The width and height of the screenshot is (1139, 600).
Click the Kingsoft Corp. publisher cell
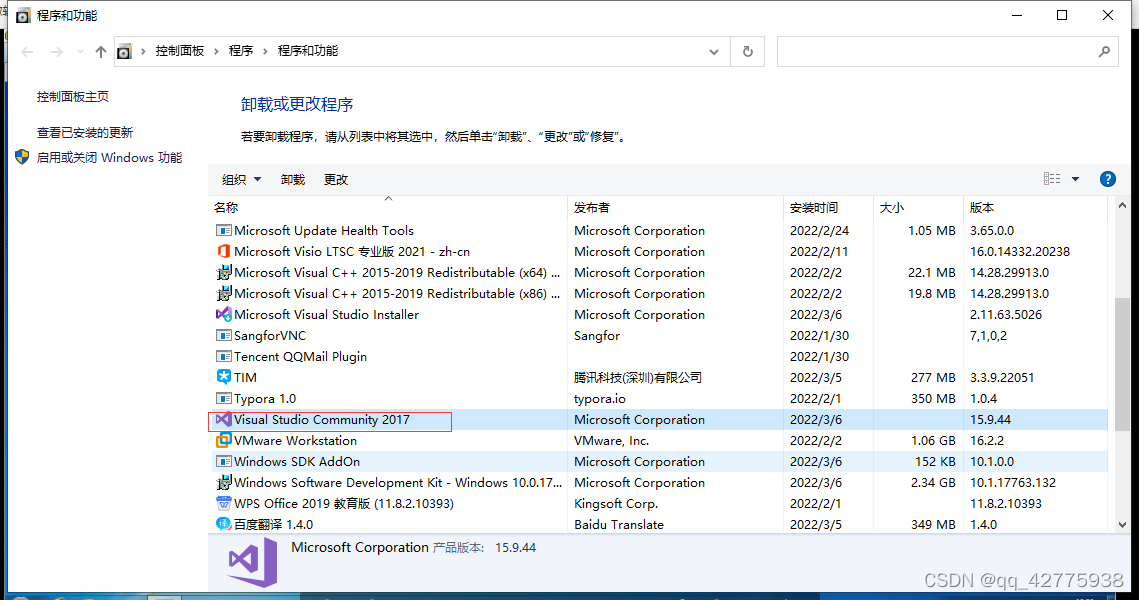(x=616, y=503)
